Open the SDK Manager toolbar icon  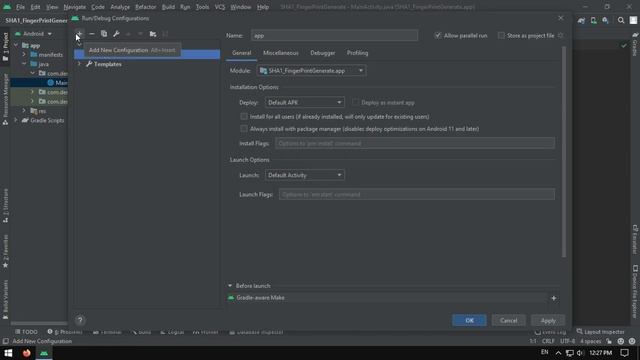[x=605, y=20]
